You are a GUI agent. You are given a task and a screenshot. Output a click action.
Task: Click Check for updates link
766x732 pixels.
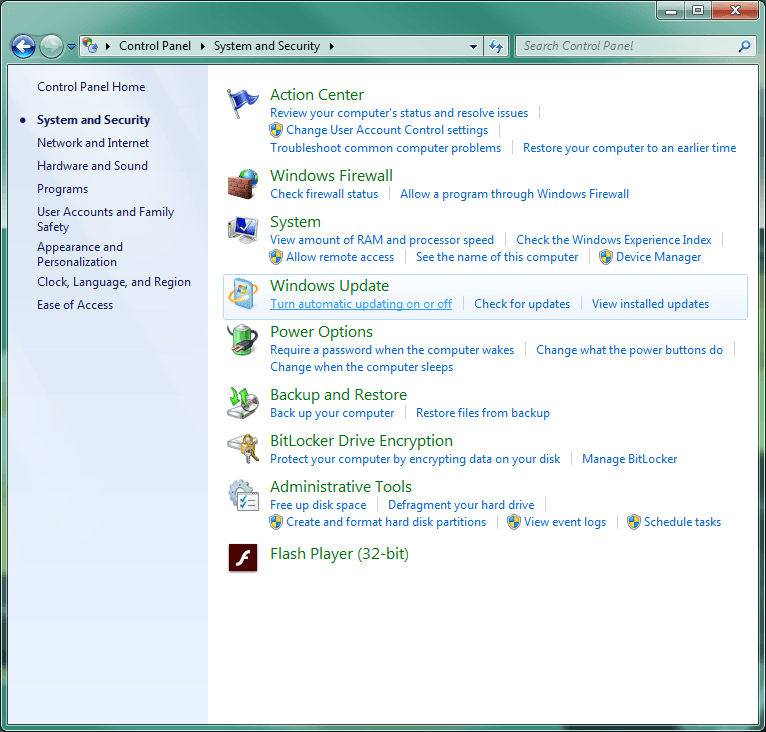(522, 304)
